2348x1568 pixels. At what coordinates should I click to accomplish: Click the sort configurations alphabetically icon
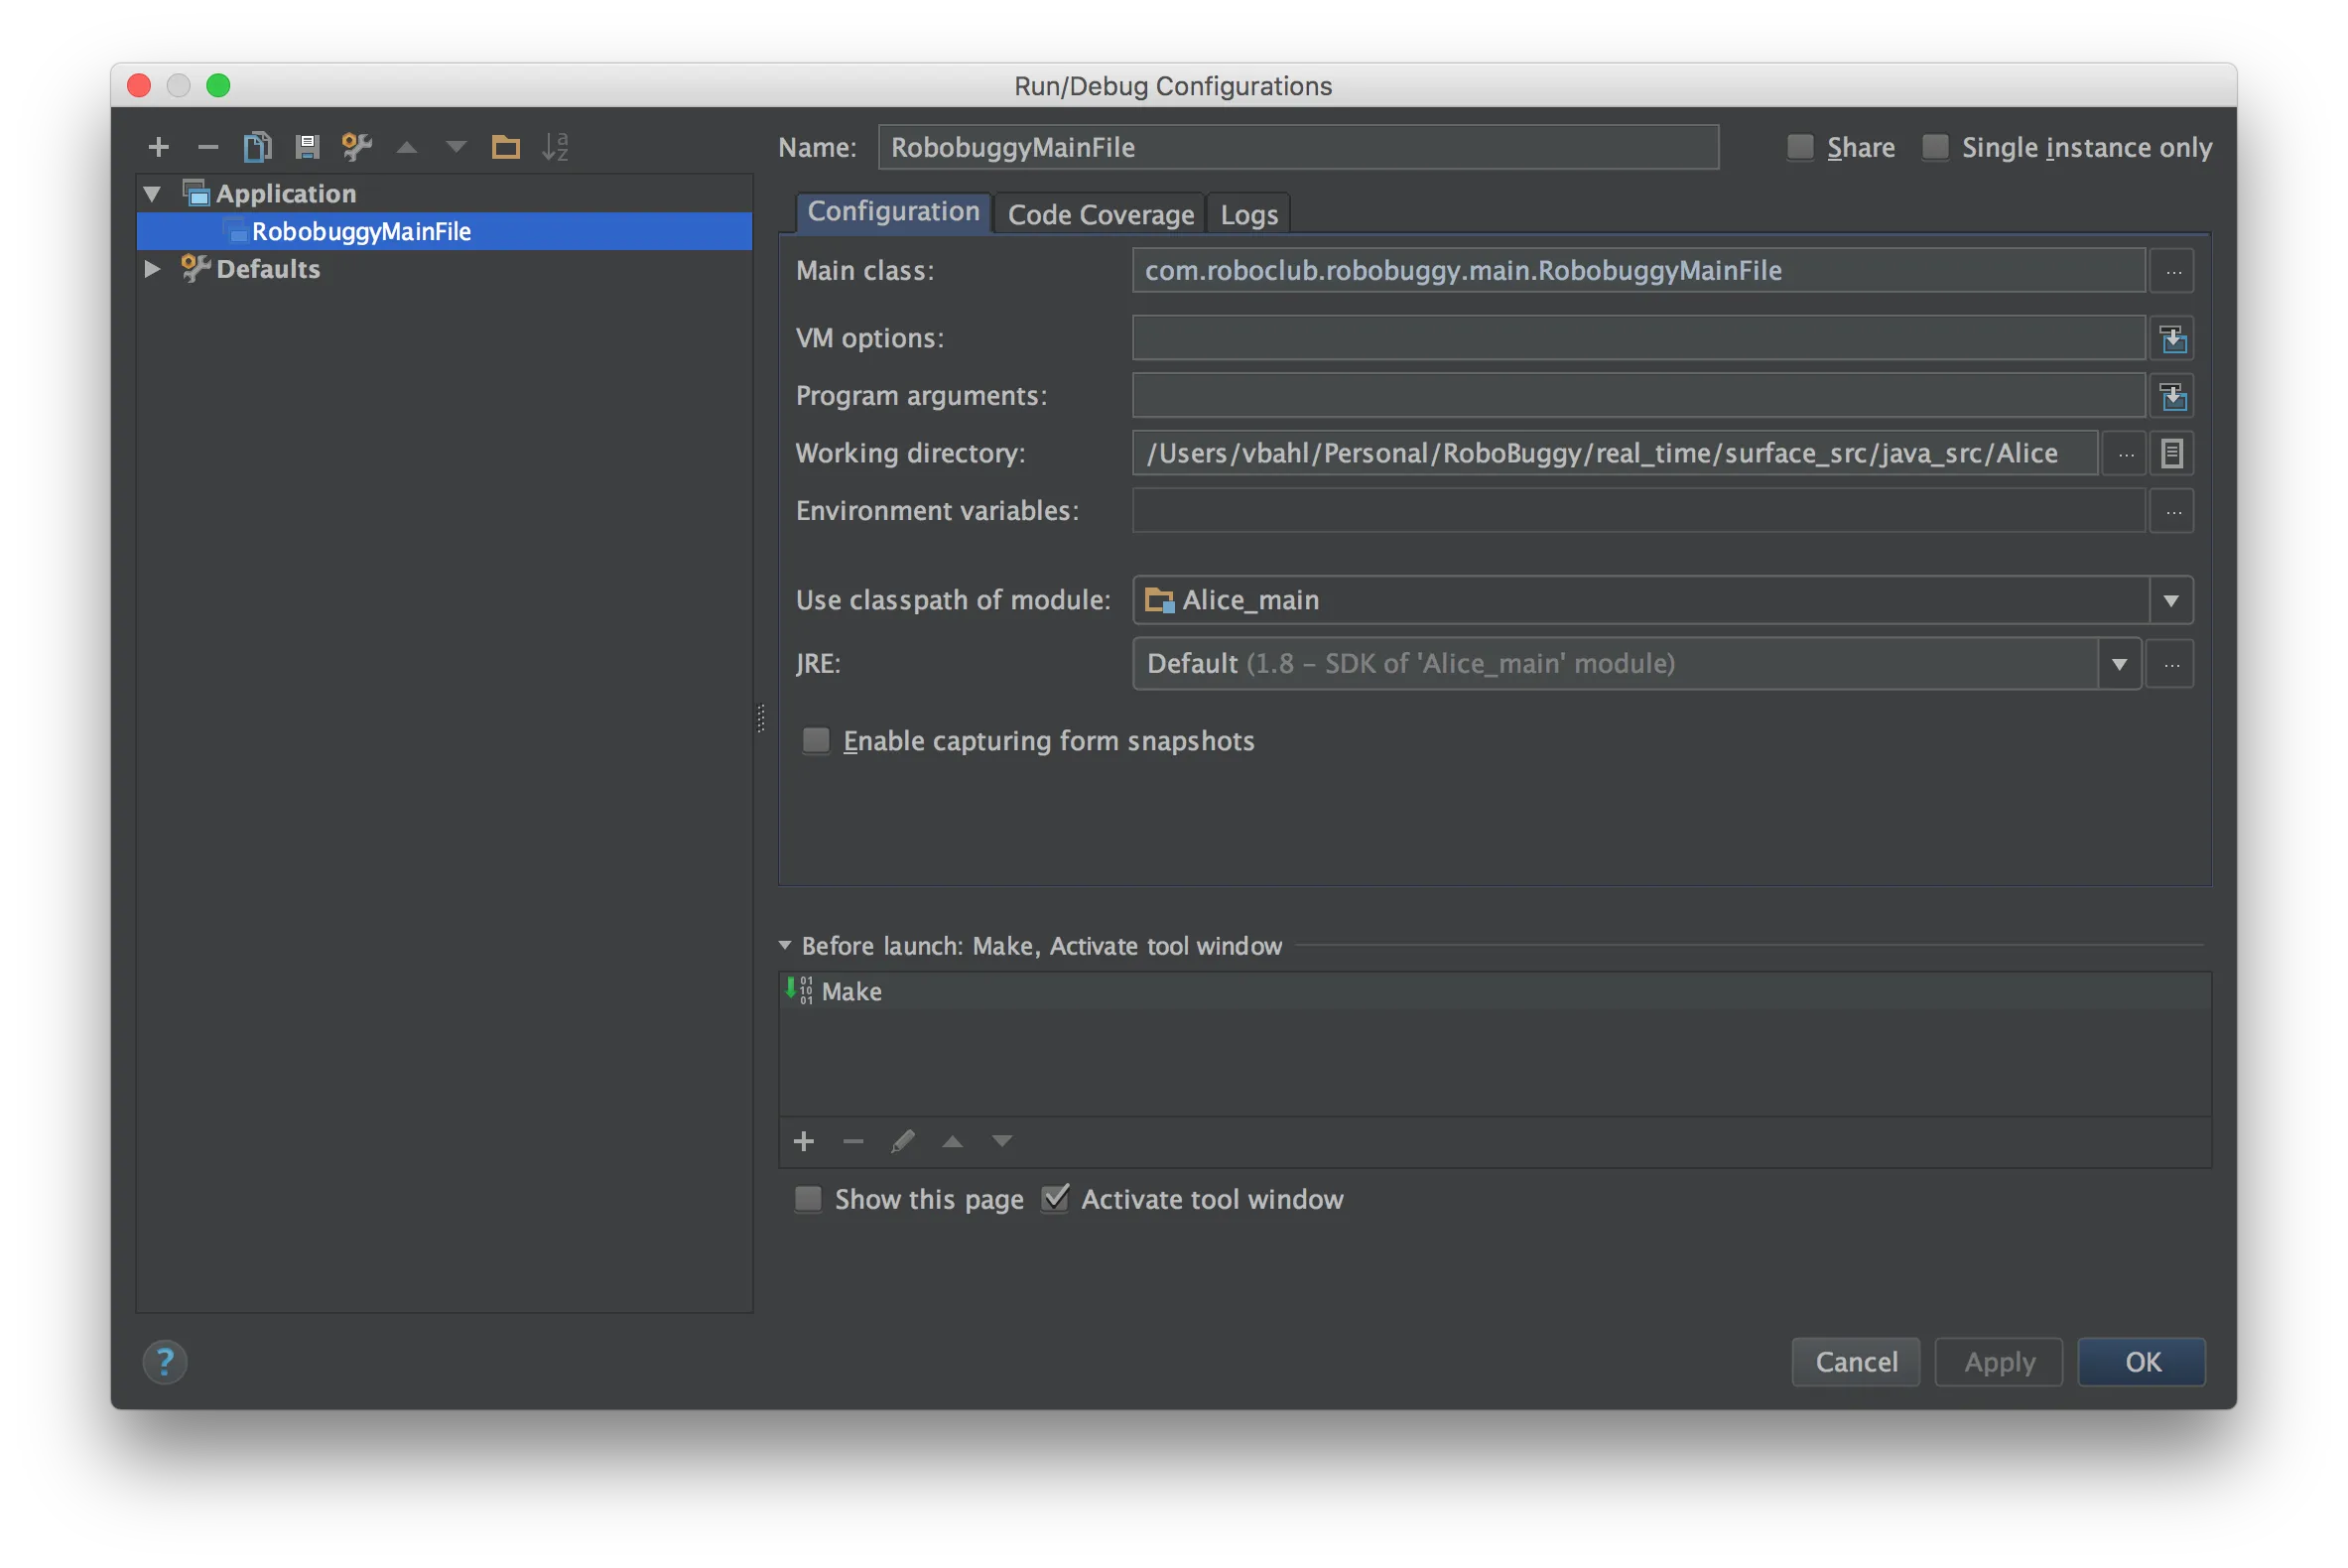click(x=555, y=148)
